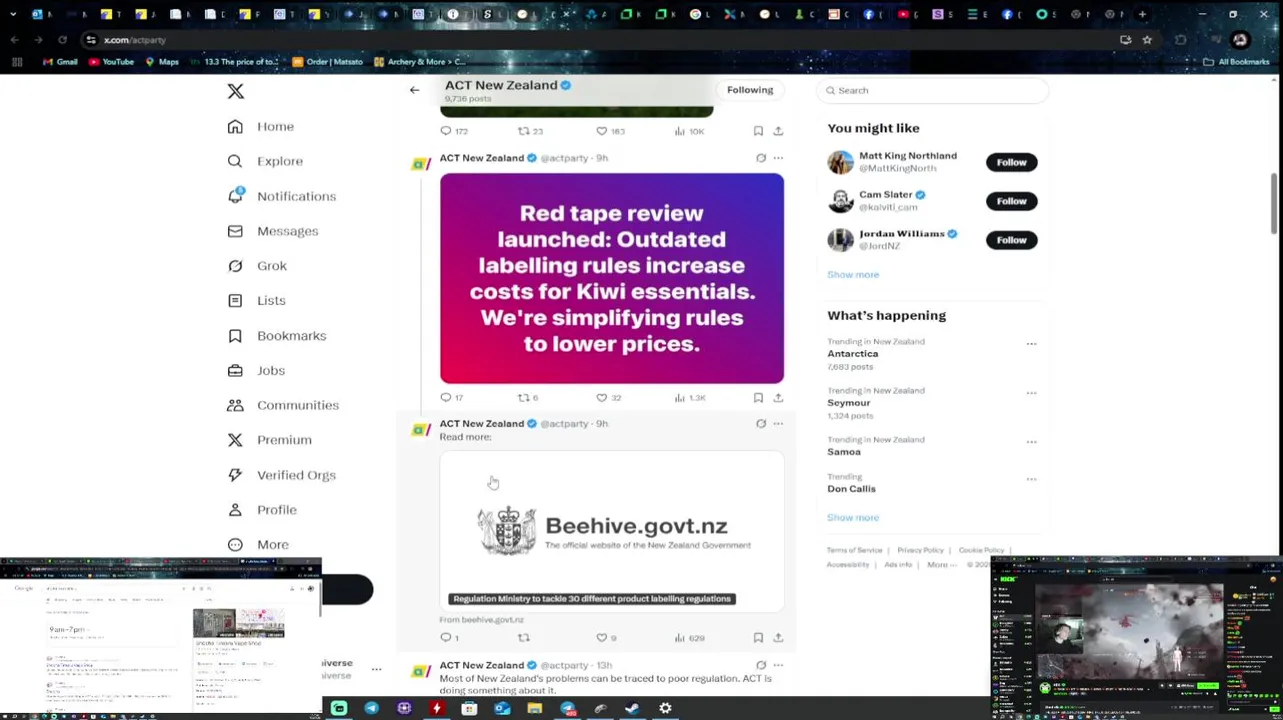This screenshot has height=720, width=1283.
Task: Go back with the arrow beside ACT New Zealand
Action: (414, 90)
